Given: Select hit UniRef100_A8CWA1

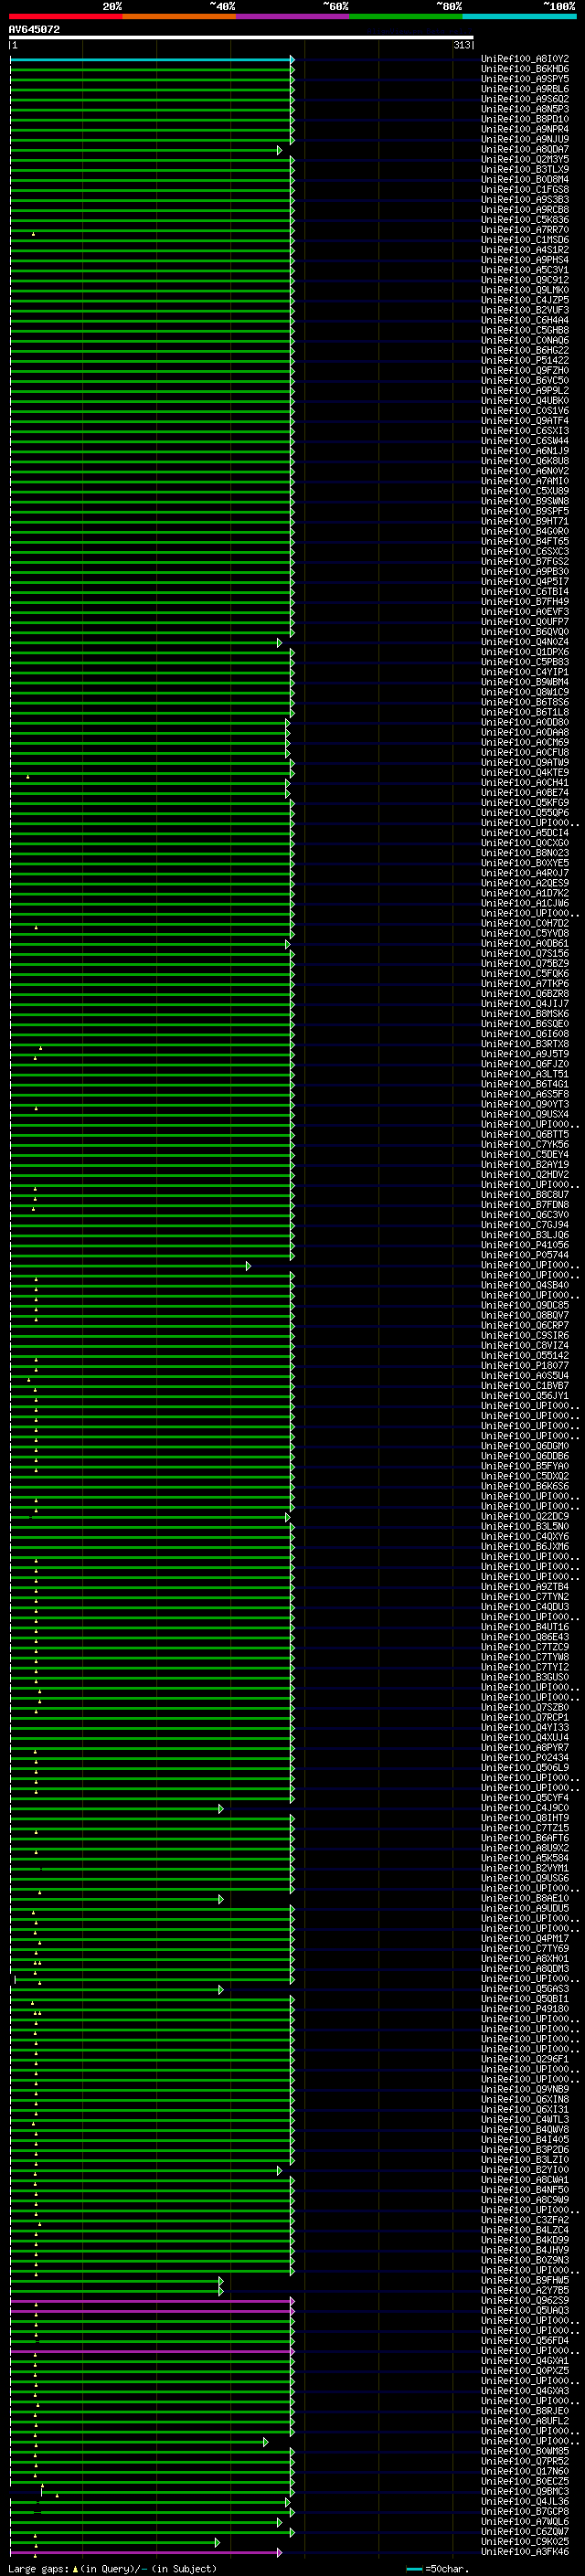Looking at the screenshot, I should tap(525, 2180).
